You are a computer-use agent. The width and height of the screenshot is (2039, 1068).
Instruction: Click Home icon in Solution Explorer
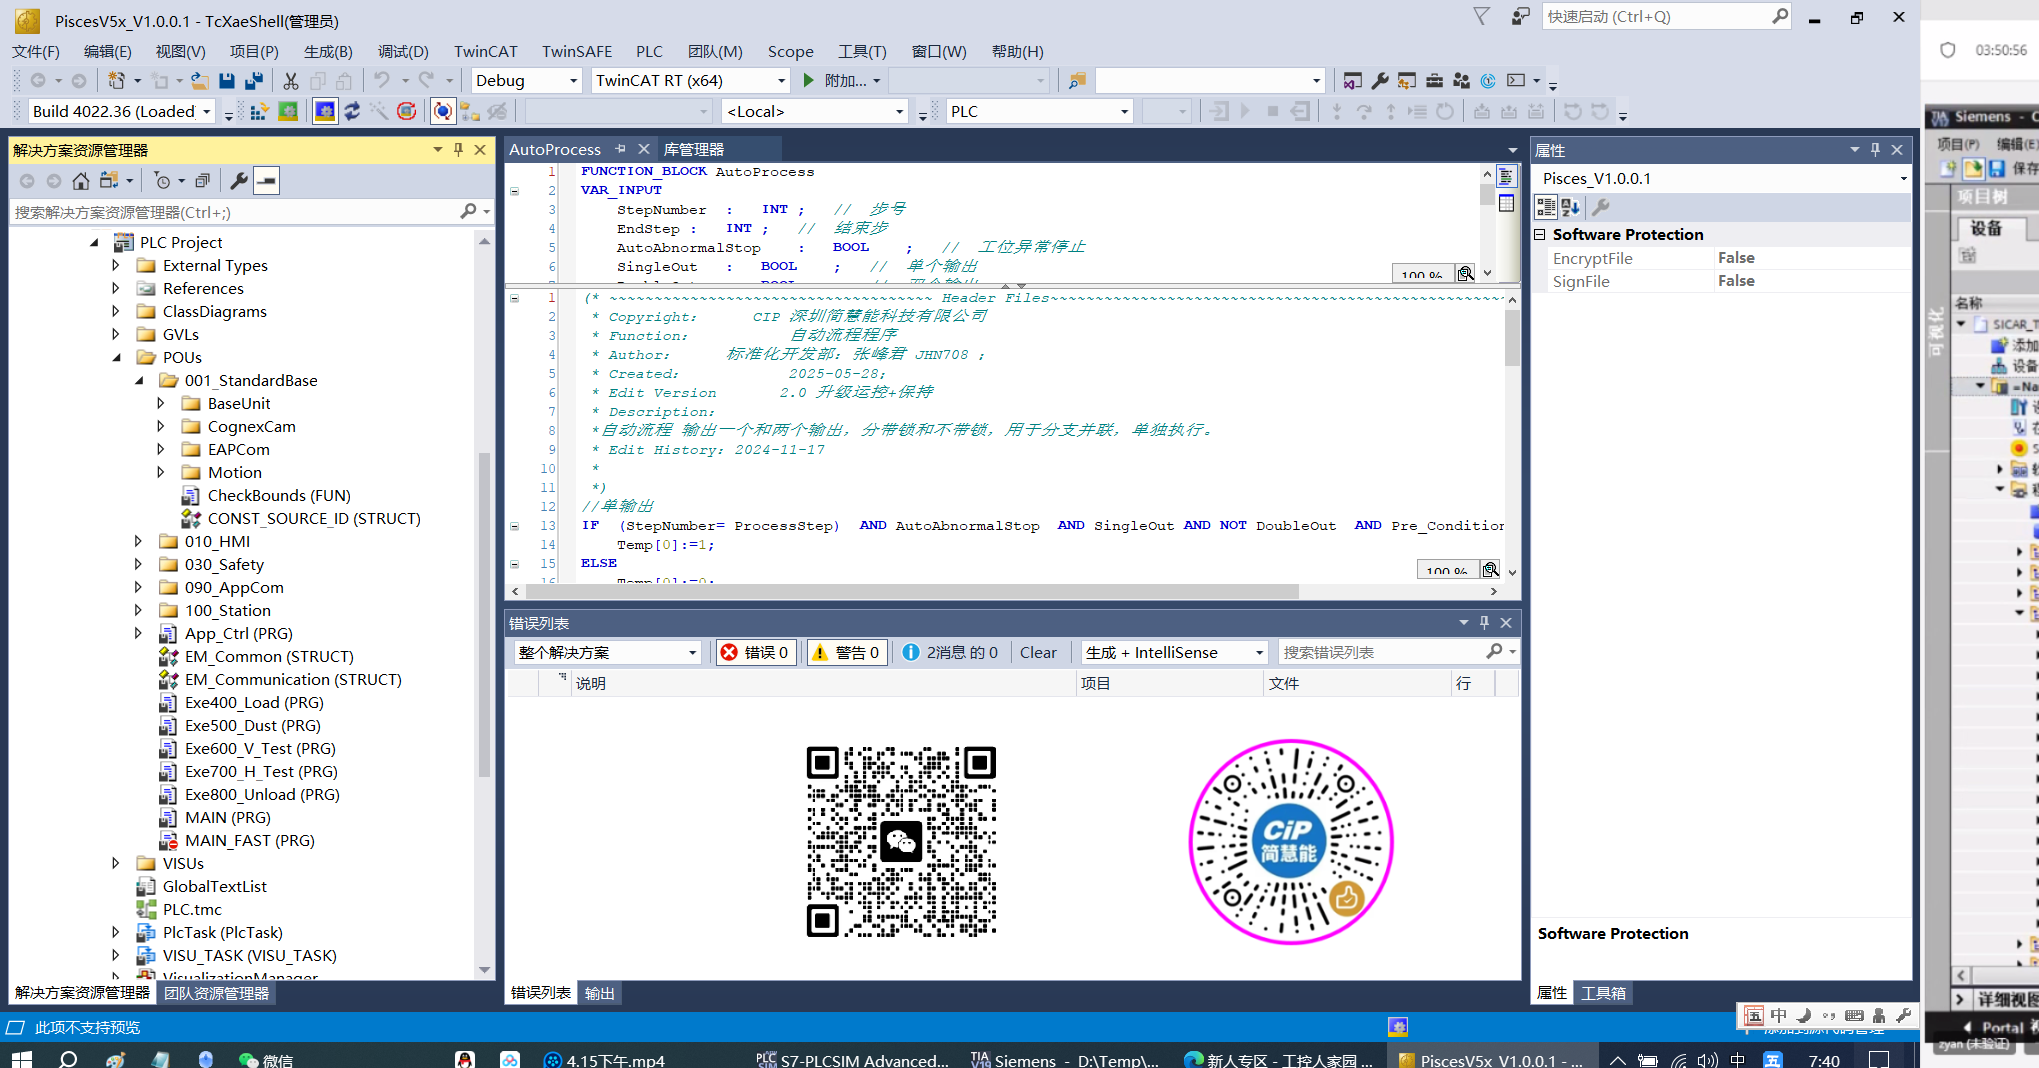tap(81, 181)
